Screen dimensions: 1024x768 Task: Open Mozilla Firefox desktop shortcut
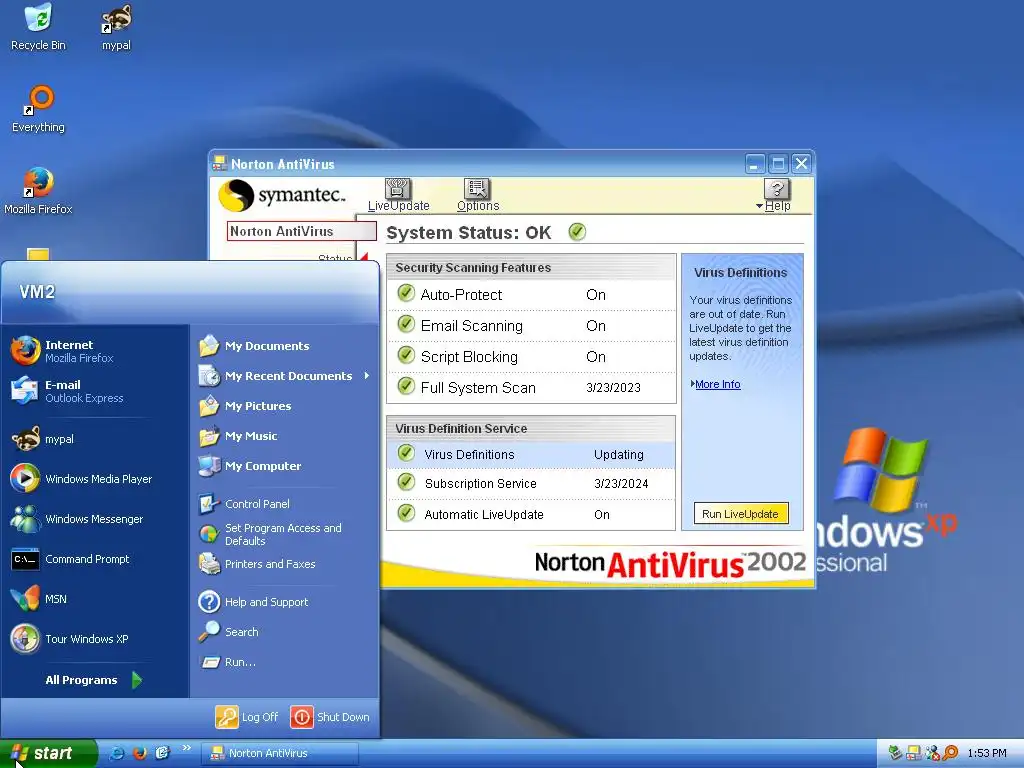click(39, 191)
